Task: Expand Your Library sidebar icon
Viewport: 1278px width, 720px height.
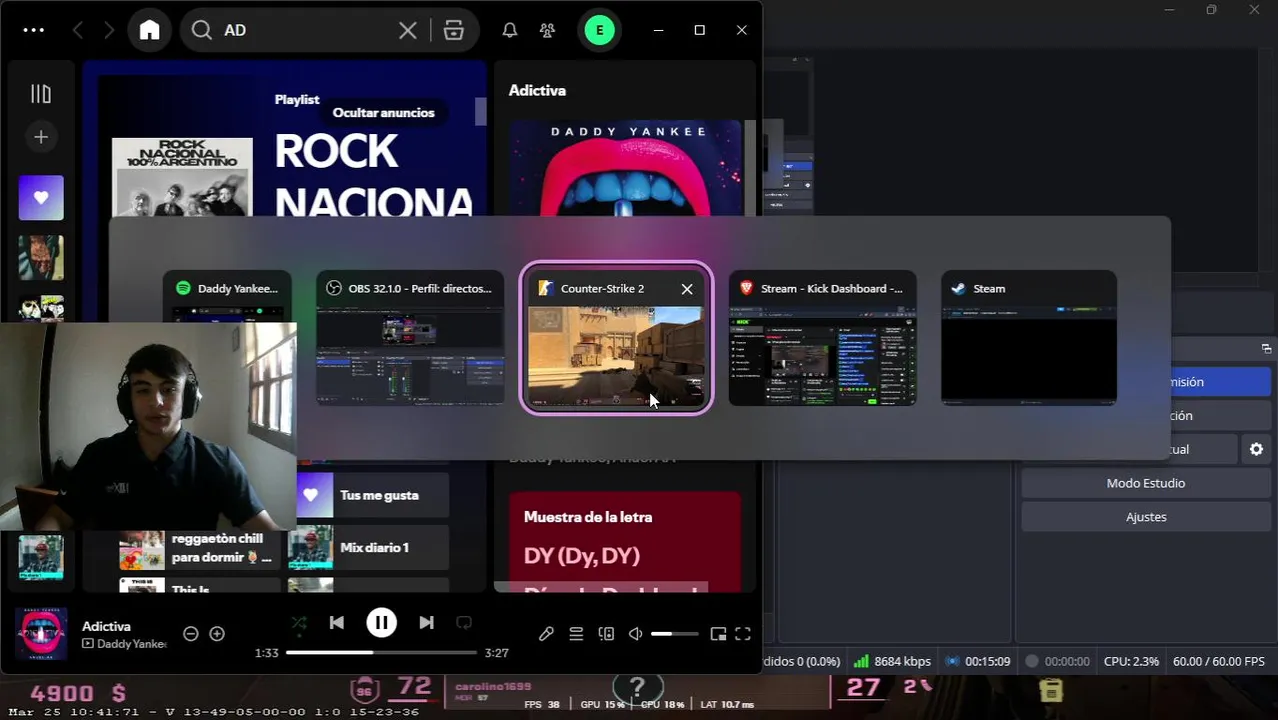Action: coord(41,94)
